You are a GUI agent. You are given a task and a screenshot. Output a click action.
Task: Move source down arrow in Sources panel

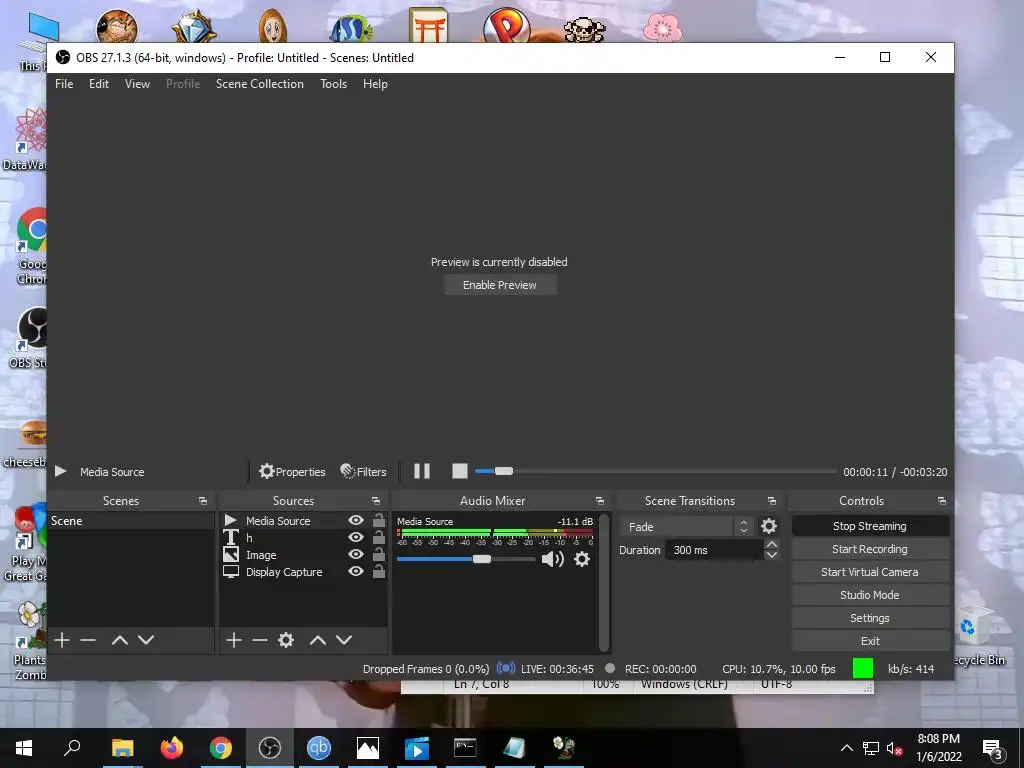[x=344, y=640]
